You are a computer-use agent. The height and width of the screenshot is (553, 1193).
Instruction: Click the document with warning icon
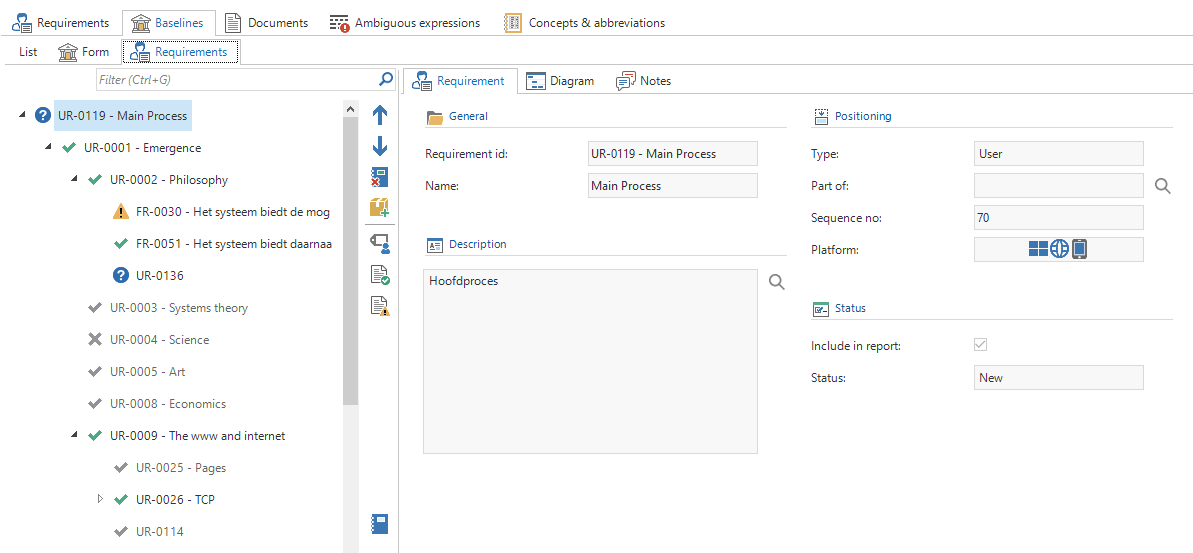tap(380, 306)
